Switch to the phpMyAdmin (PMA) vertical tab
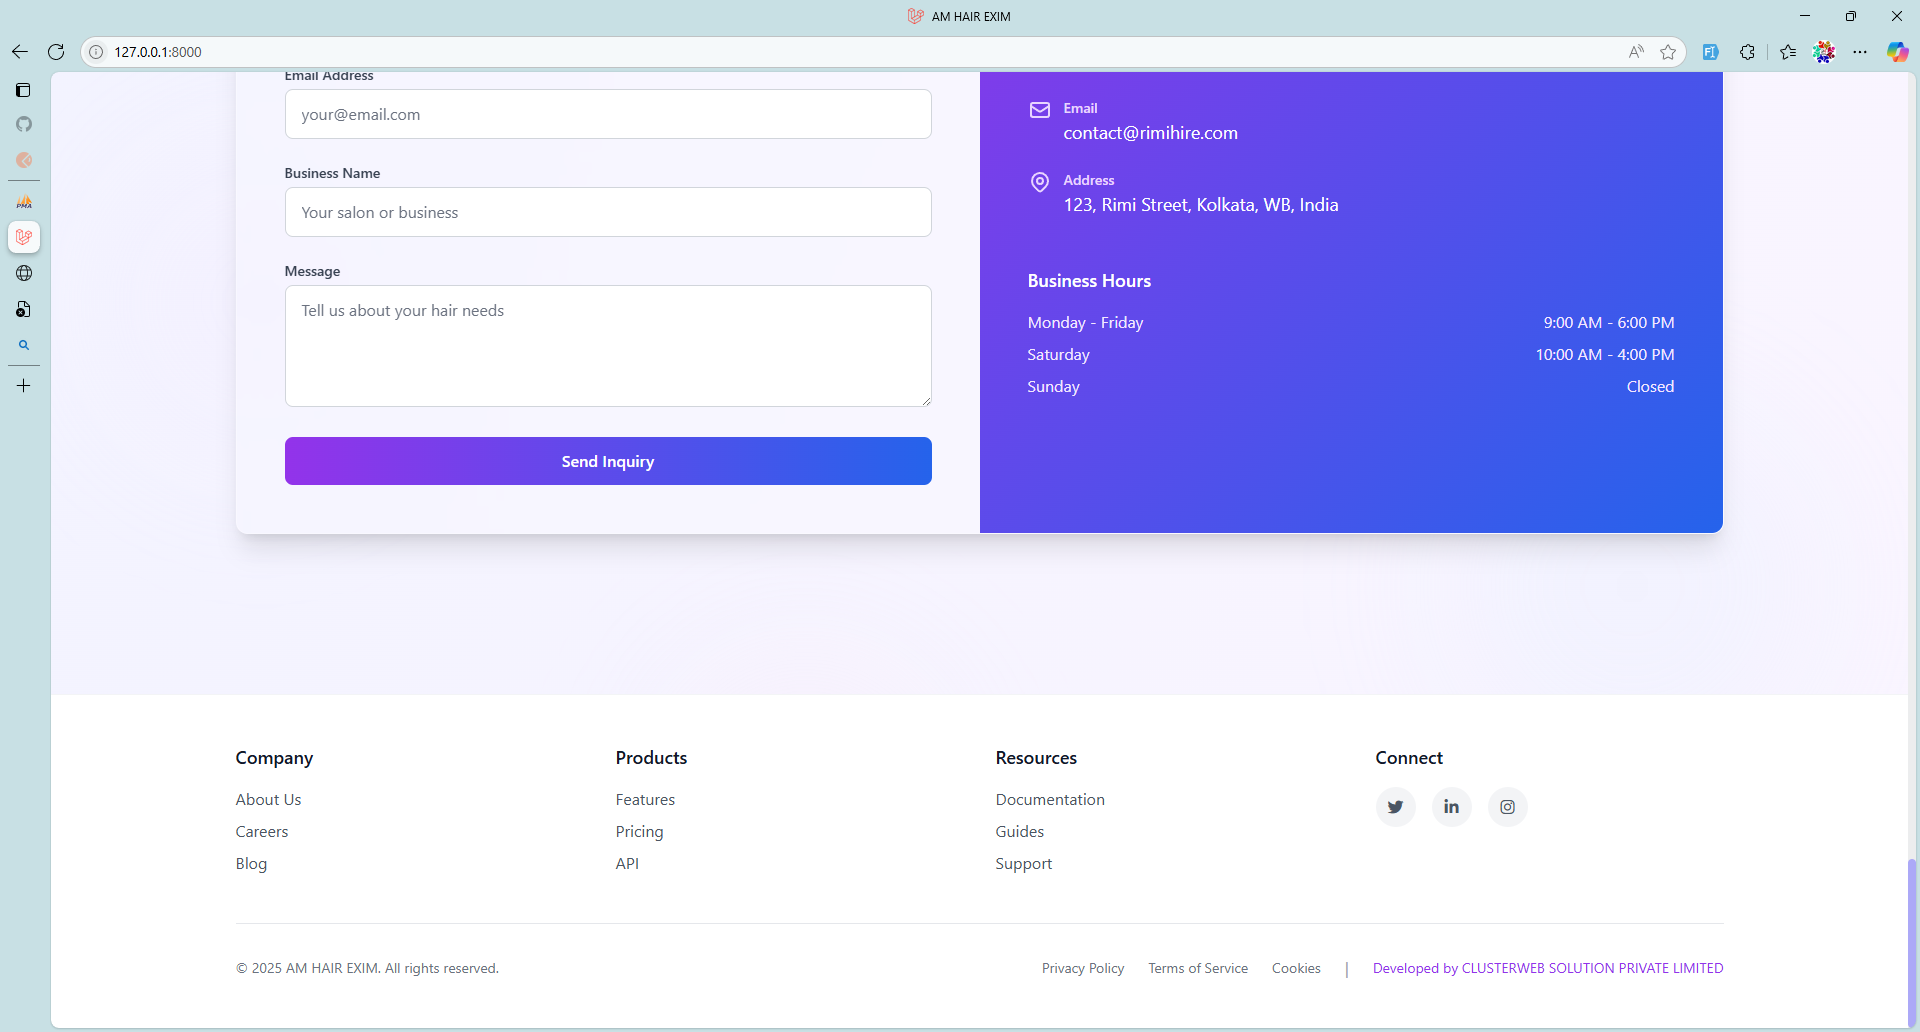This screenshot has width=1920, height=1032. [24, 202]
